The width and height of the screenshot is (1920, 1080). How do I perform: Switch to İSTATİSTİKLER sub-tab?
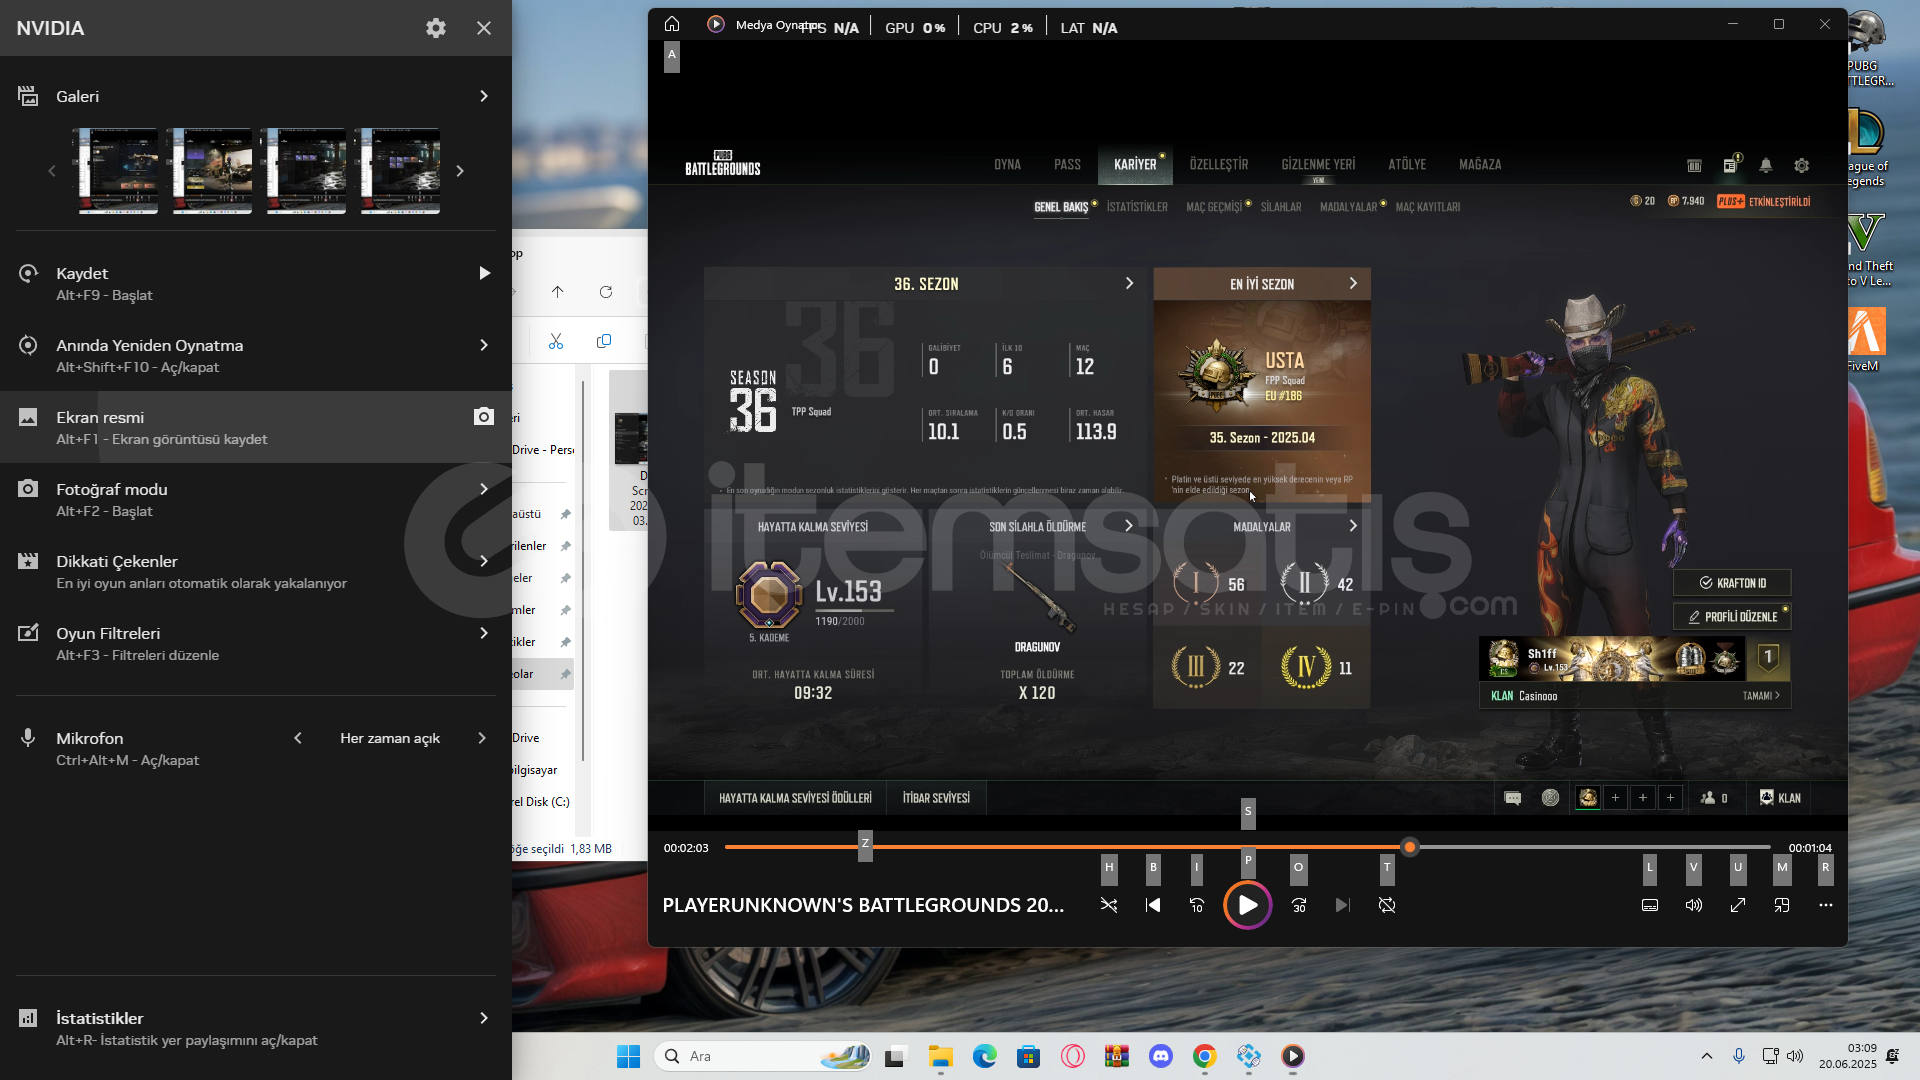[1137, 207]
